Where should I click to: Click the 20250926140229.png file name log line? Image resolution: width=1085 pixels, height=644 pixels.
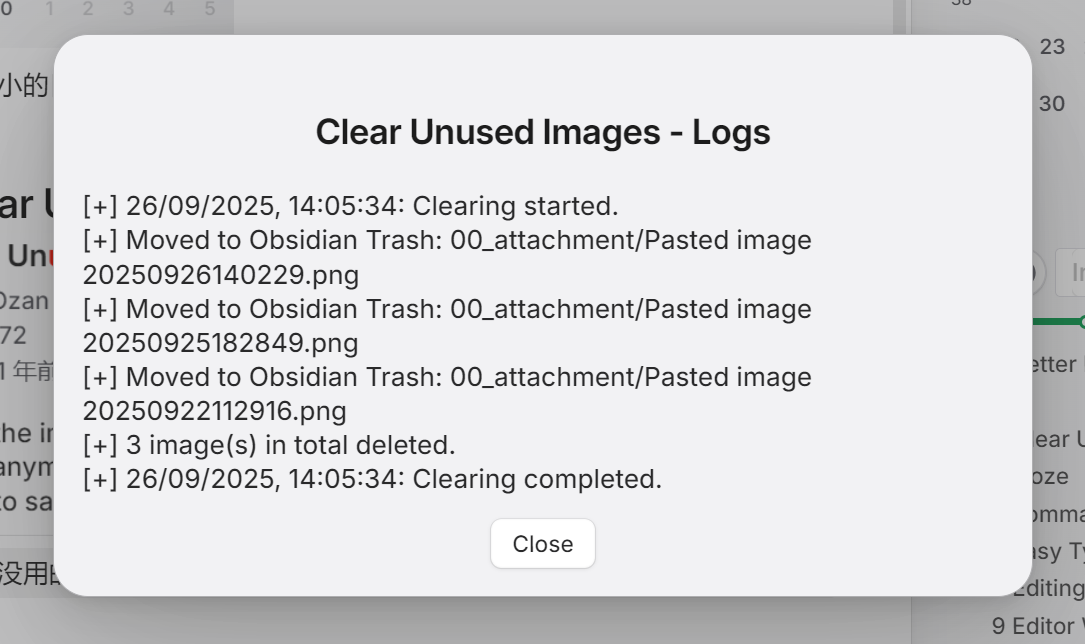click(x=221, y=275)
